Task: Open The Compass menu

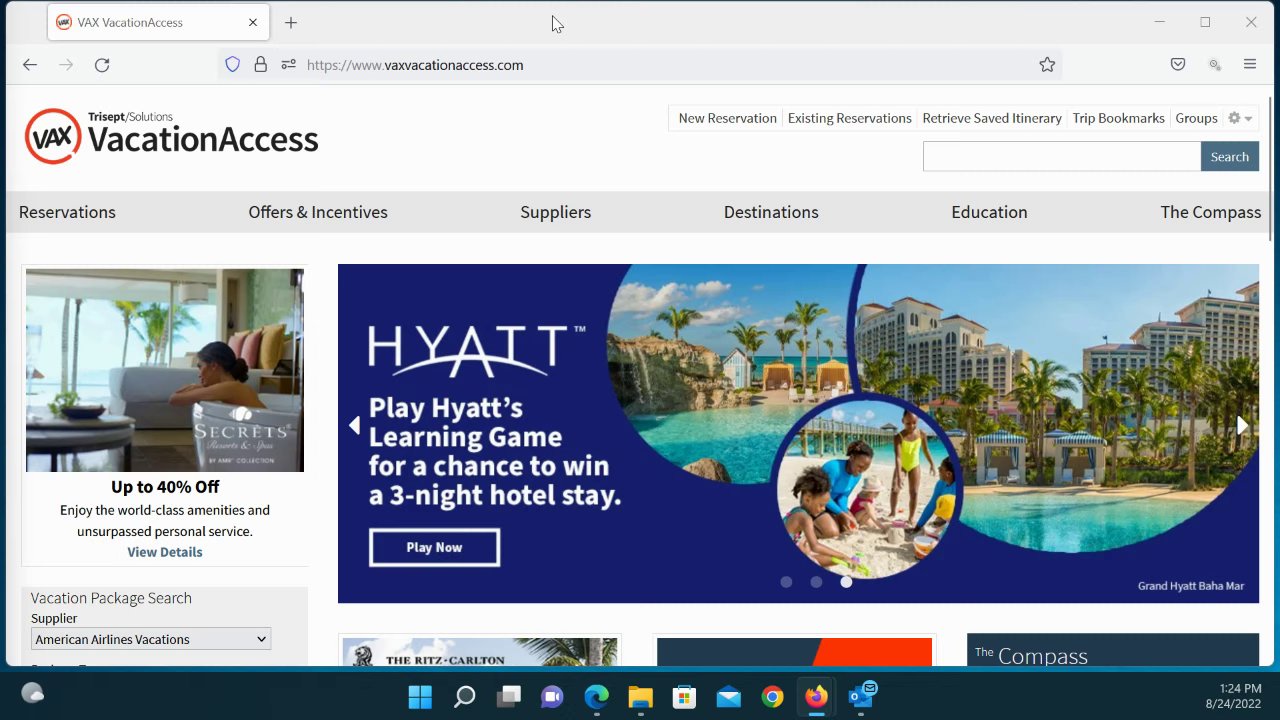Action: coord(1210,212)
